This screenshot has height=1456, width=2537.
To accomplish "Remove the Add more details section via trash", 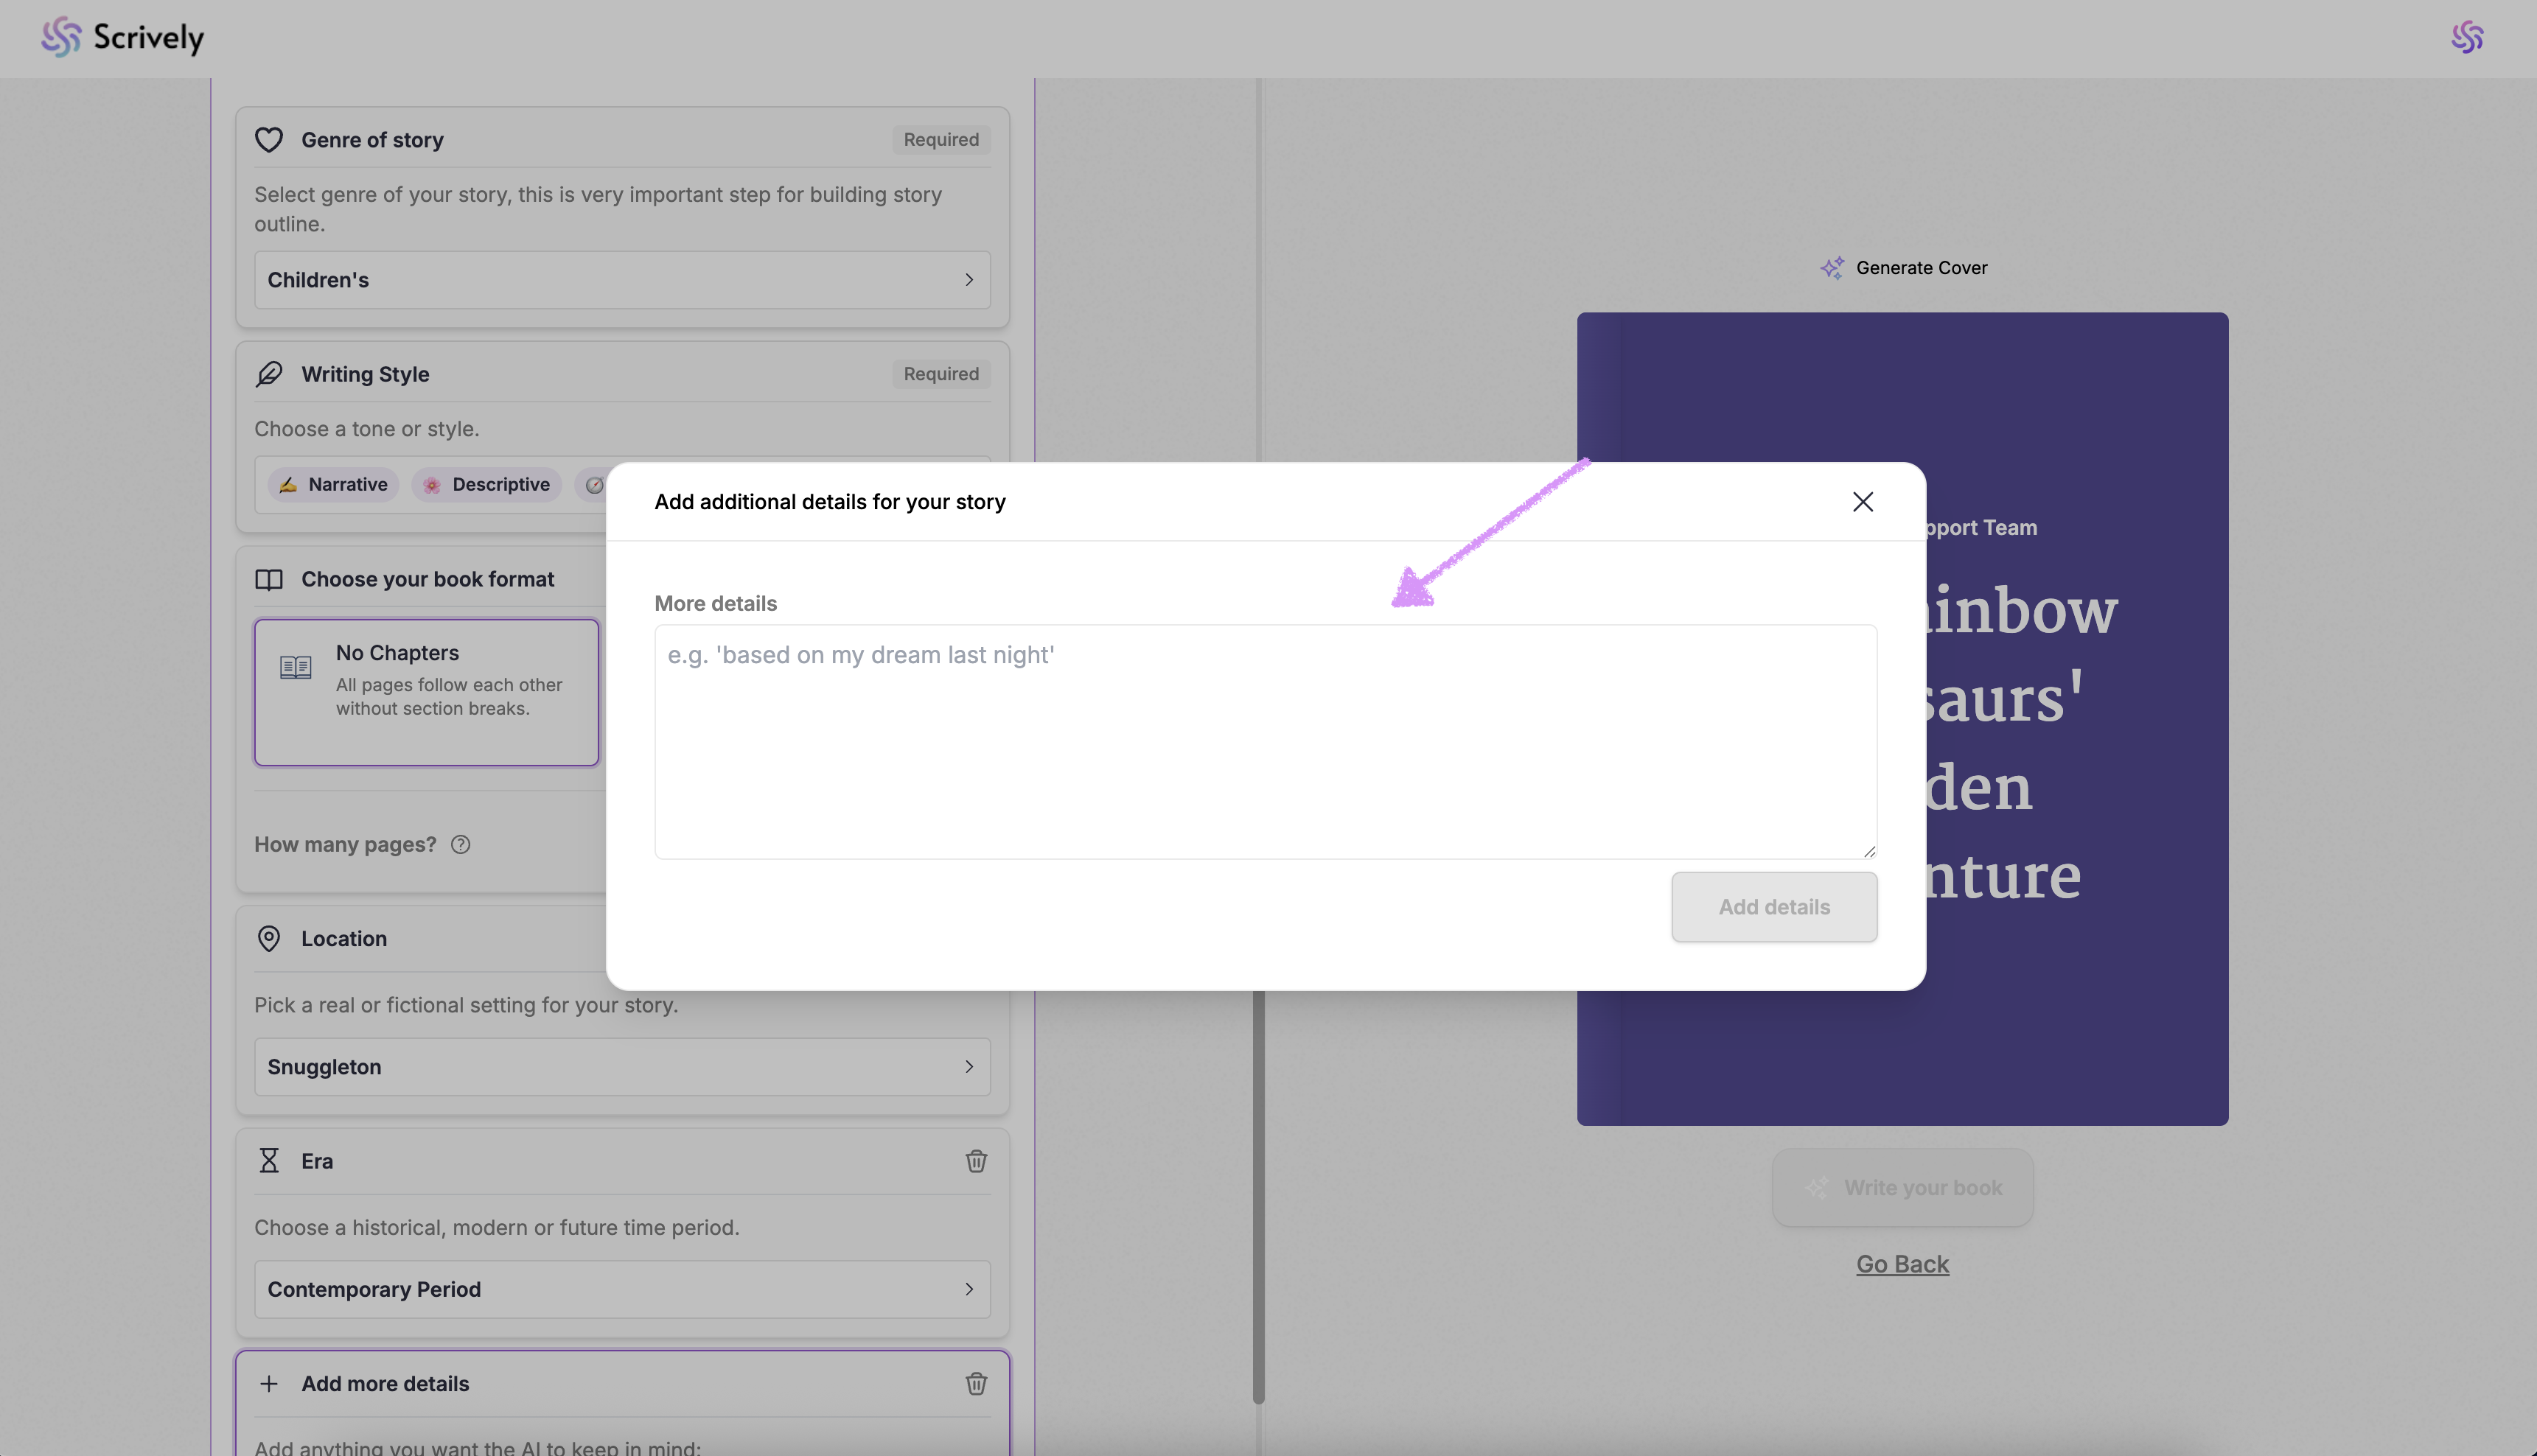I will tap(976, 1384).
